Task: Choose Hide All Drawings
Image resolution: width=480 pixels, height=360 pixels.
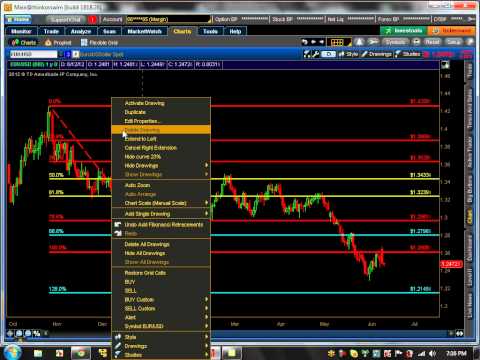Action: (161, 253)
